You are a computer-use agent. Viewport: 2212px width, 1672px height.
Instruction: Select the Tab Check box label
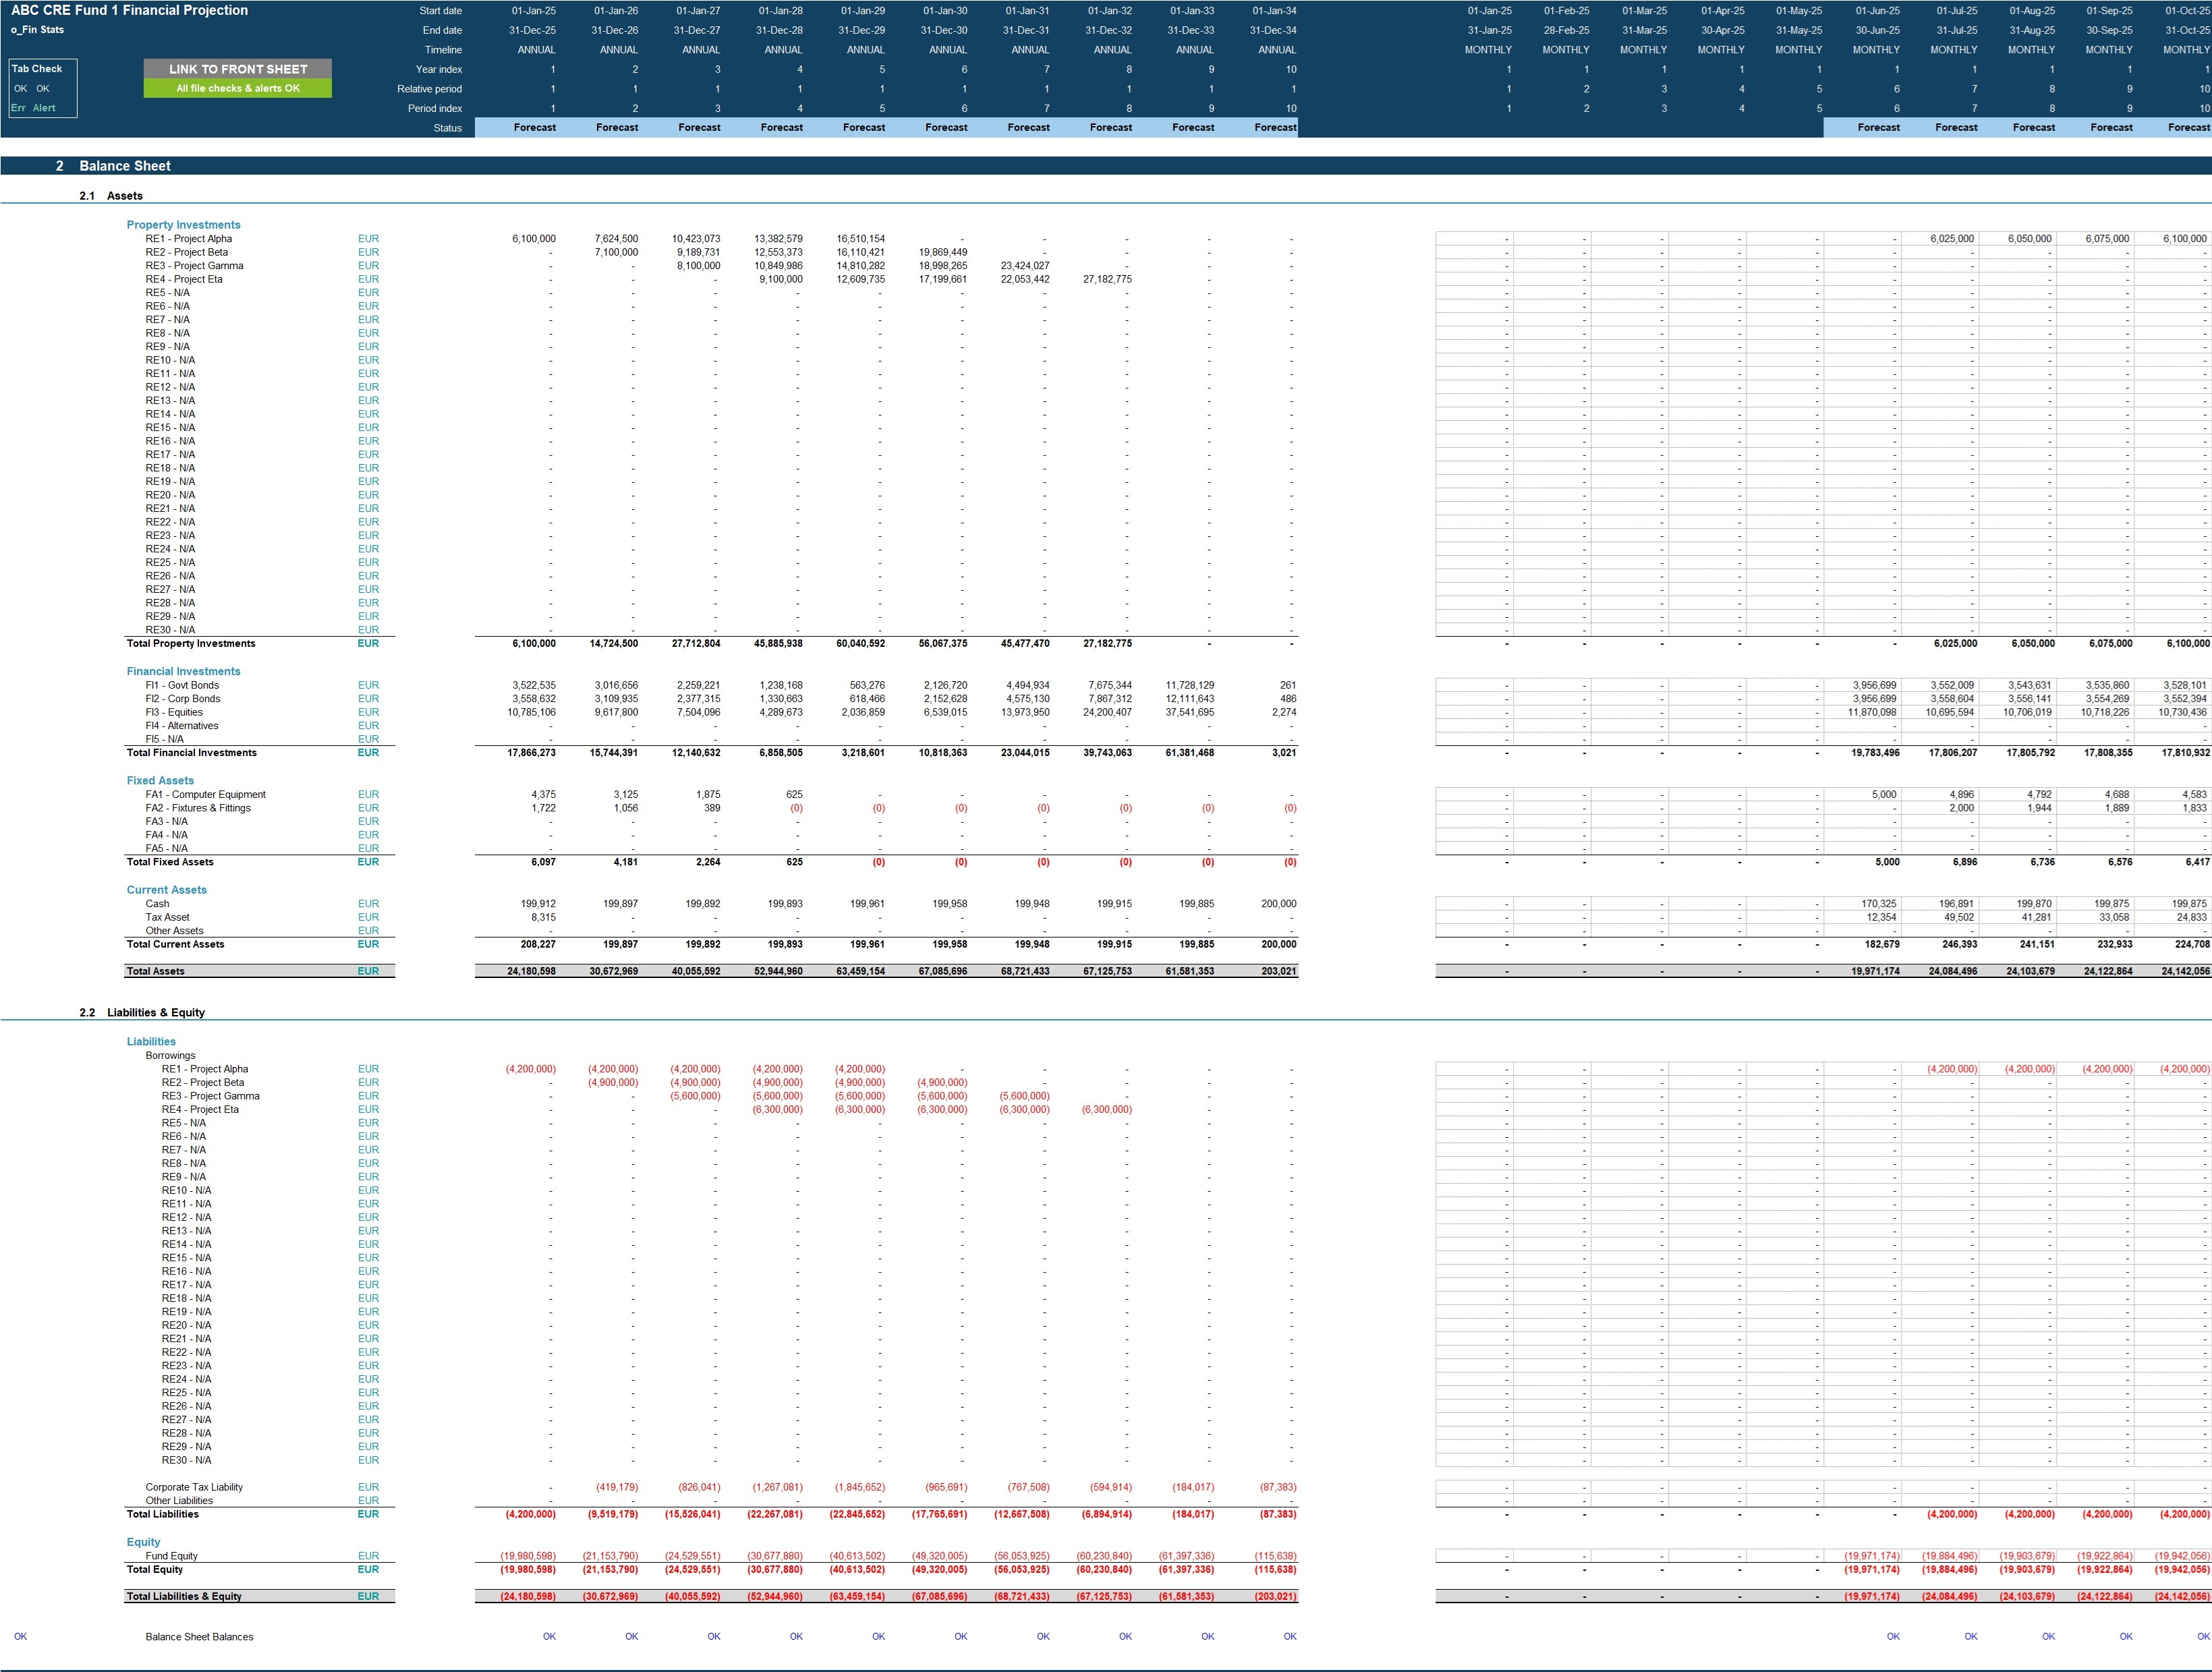(37, 69)
